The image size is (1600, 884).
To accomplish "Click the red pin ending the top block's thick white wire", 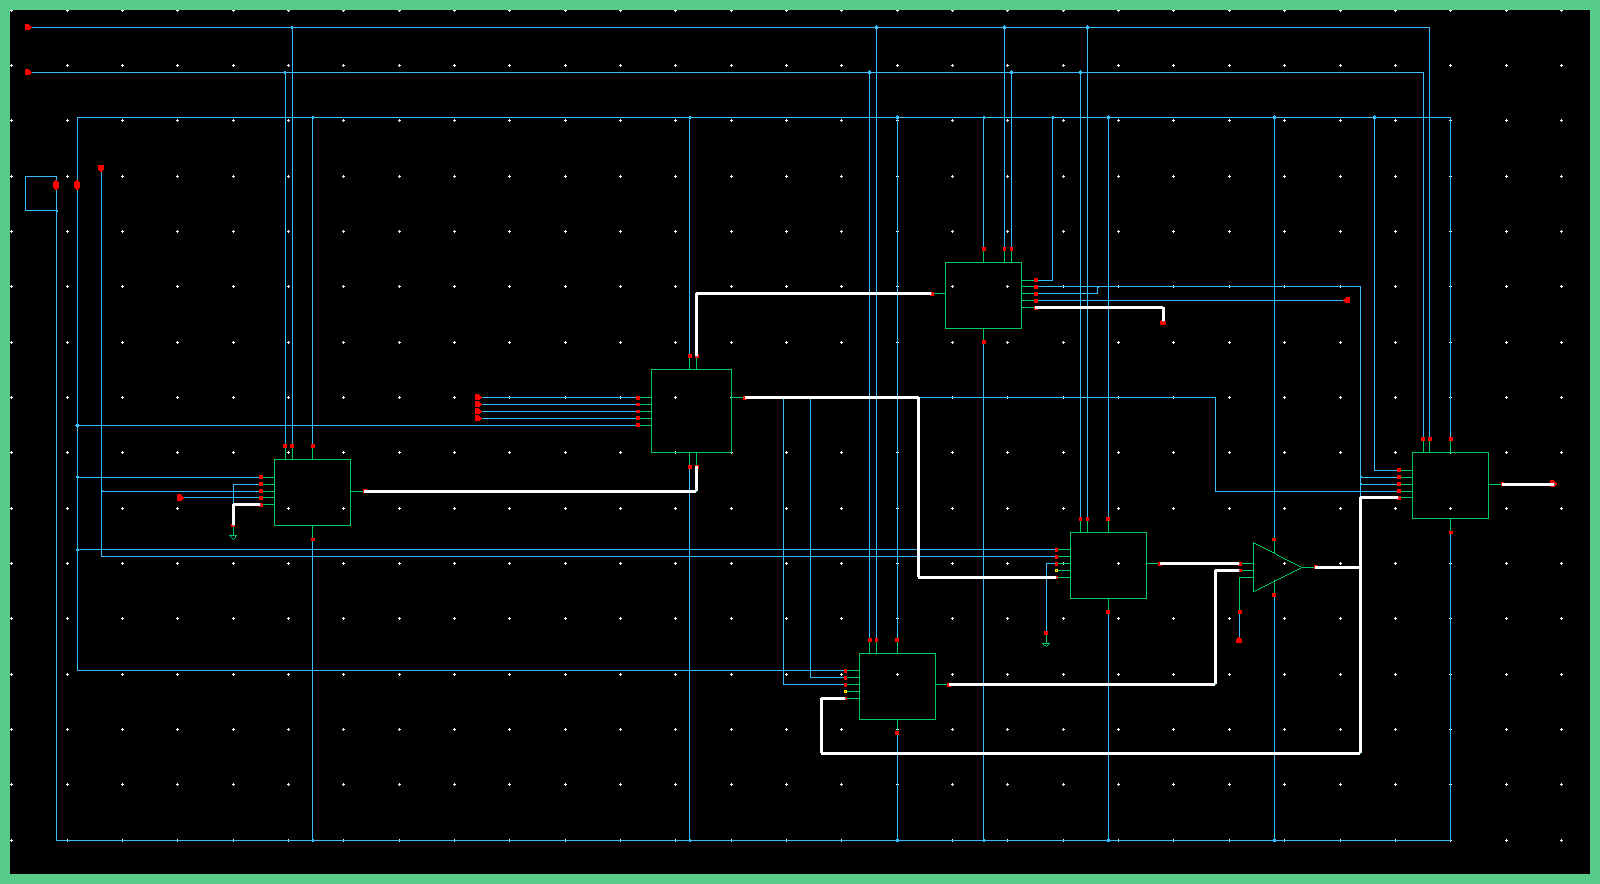I will pos(1163,323).
